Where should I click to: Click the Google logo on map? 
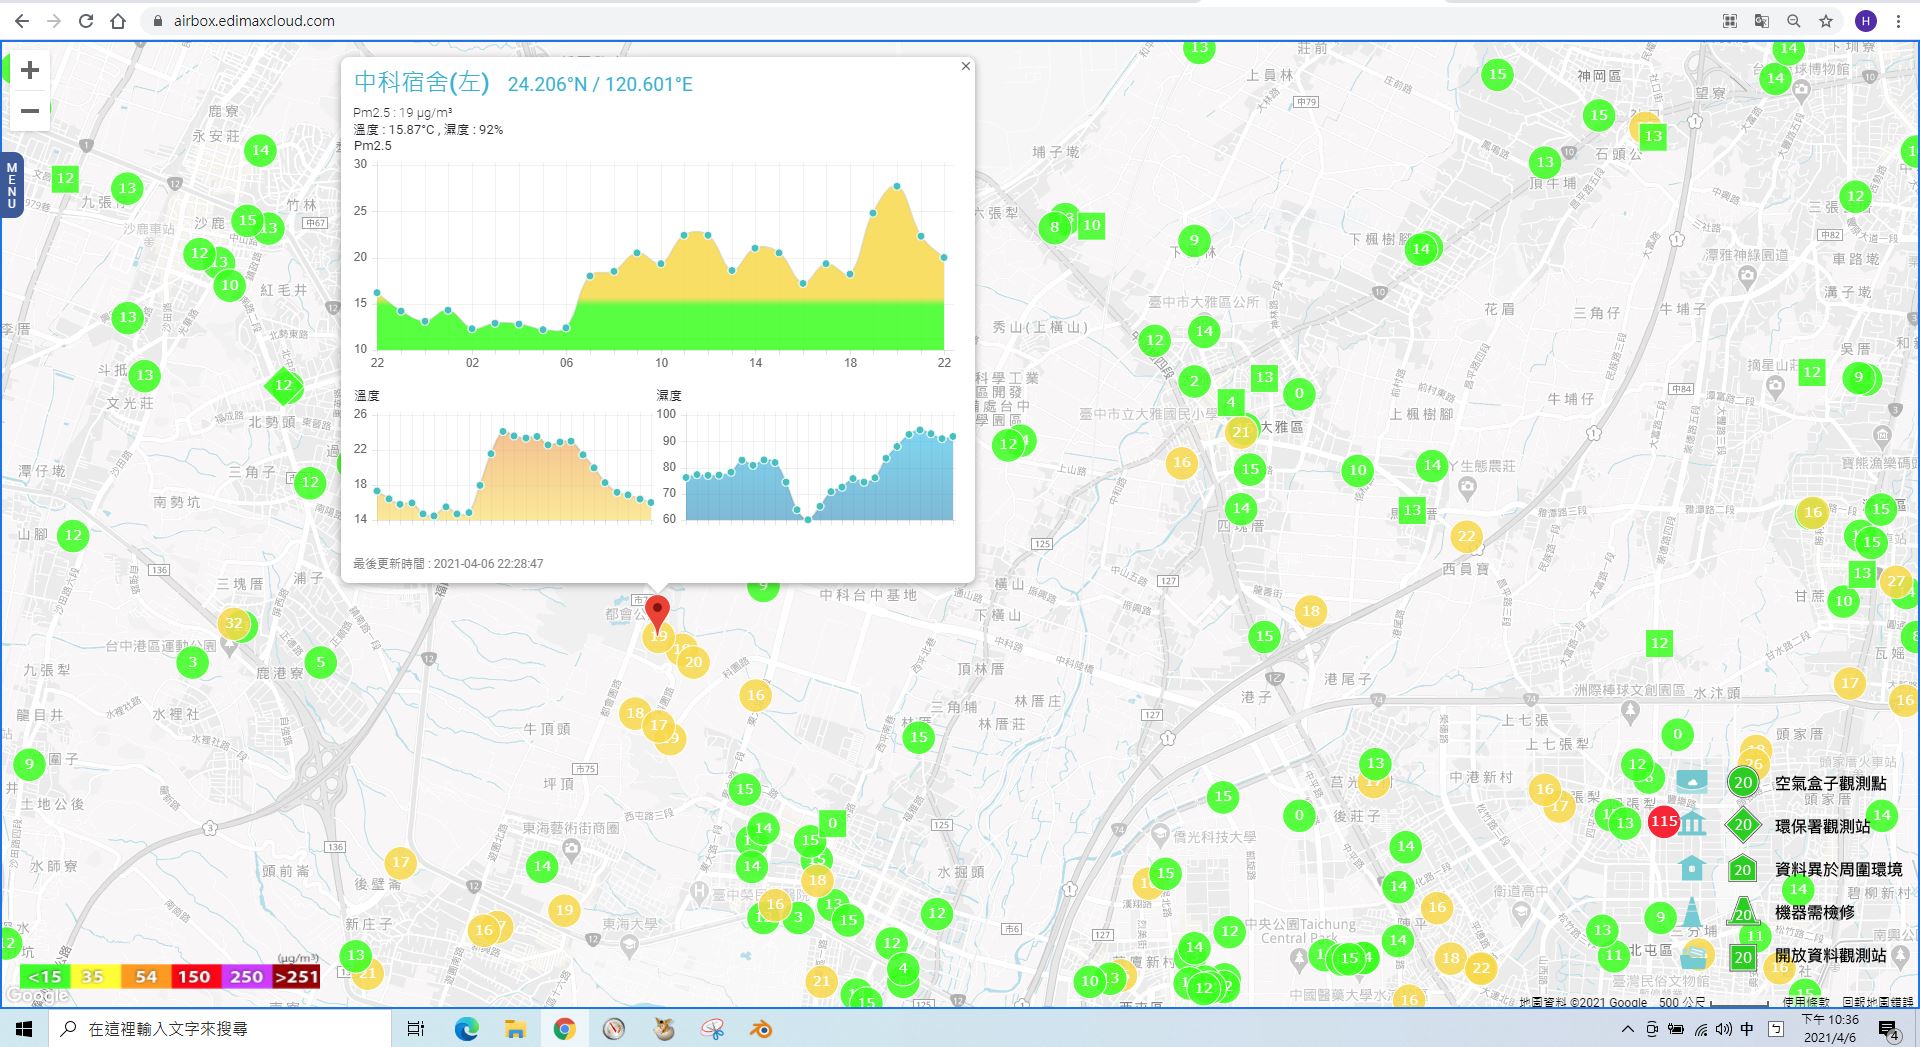38,995
